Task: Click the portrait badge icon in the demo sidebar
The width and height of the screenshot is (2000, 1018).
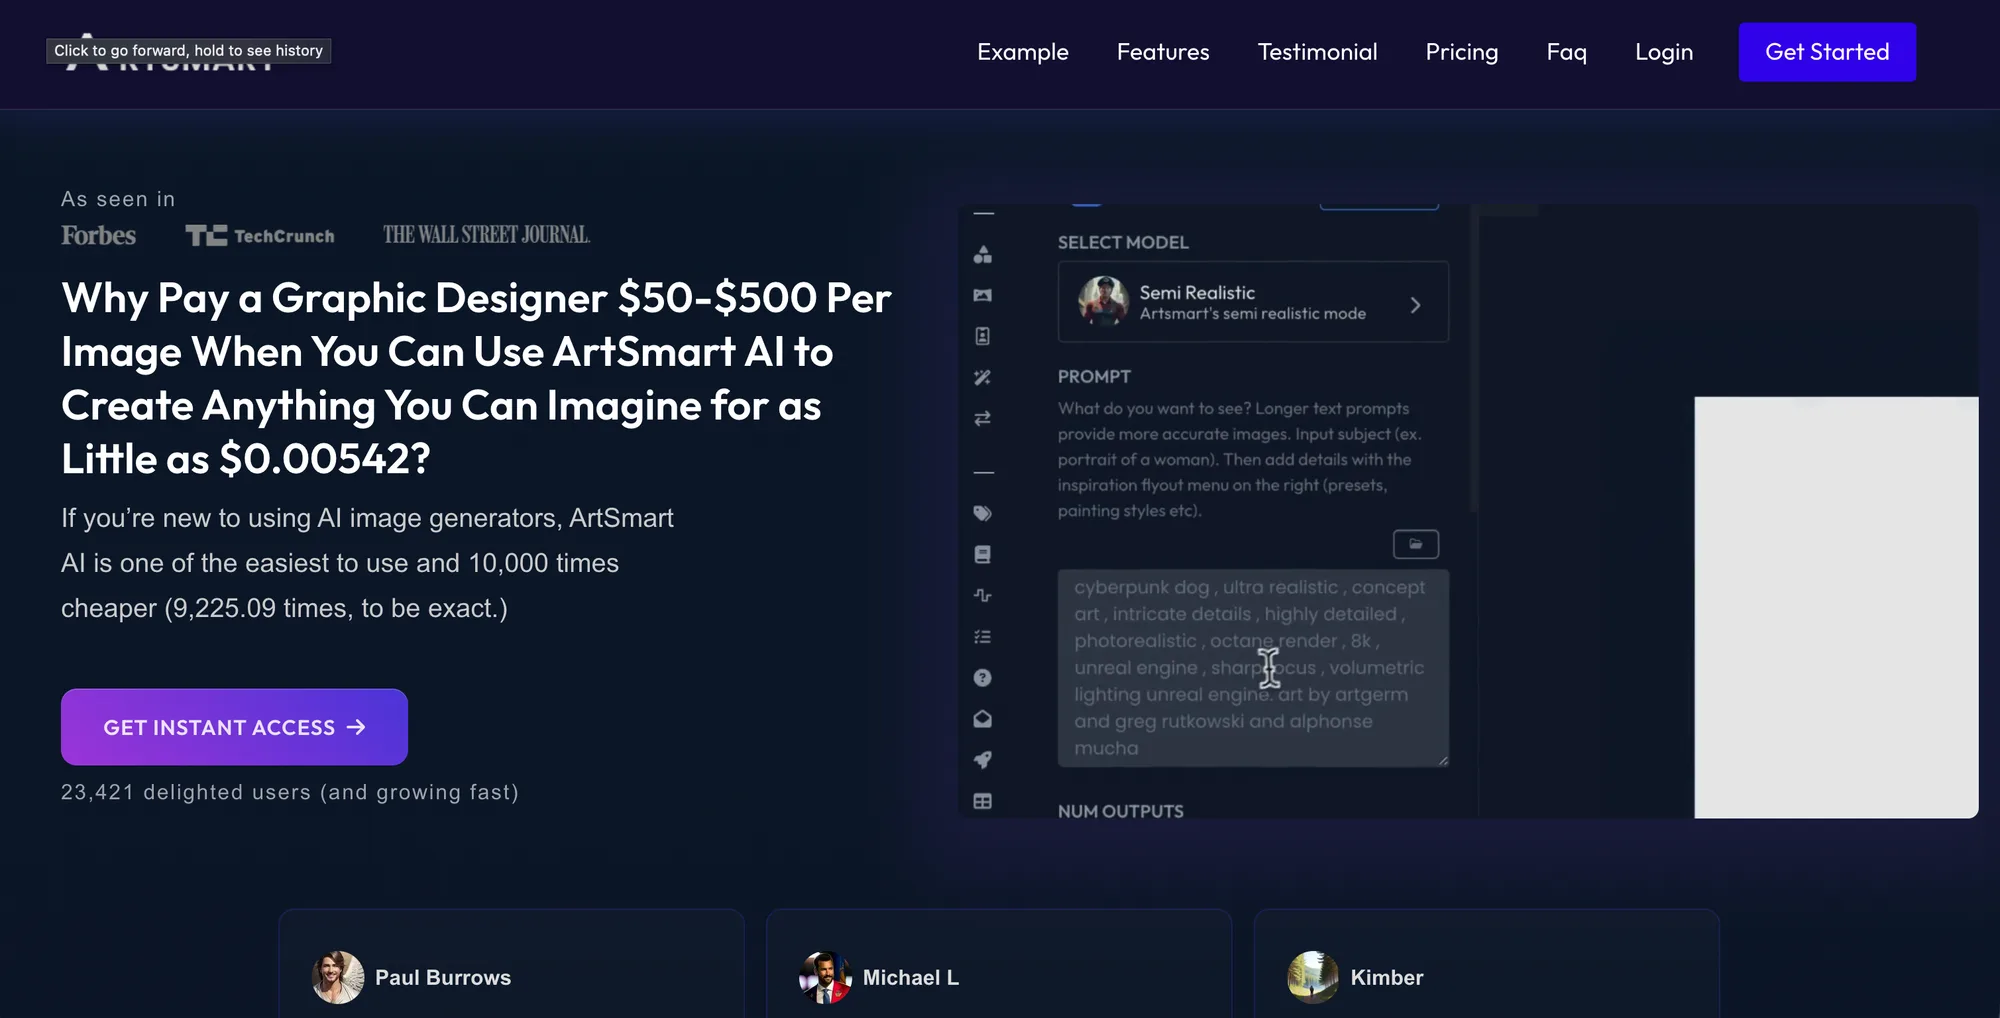Action: coord(983,336)
